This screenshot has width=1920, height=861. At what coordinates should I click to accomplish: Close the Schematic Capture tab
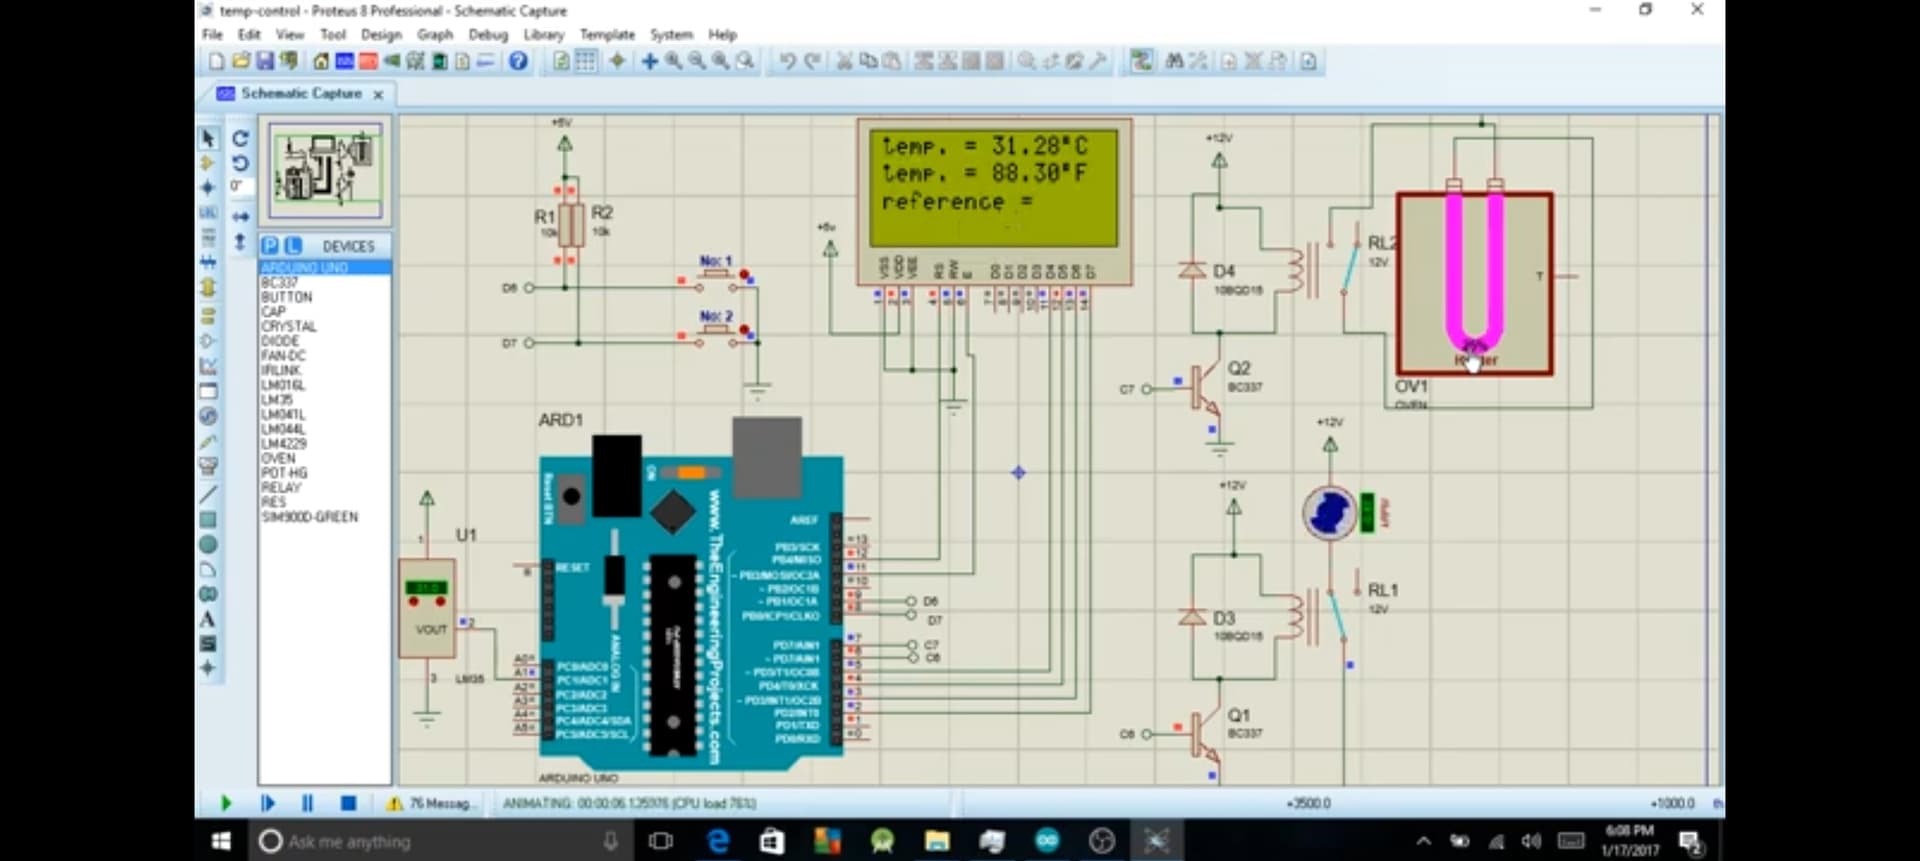coord(378,94)
